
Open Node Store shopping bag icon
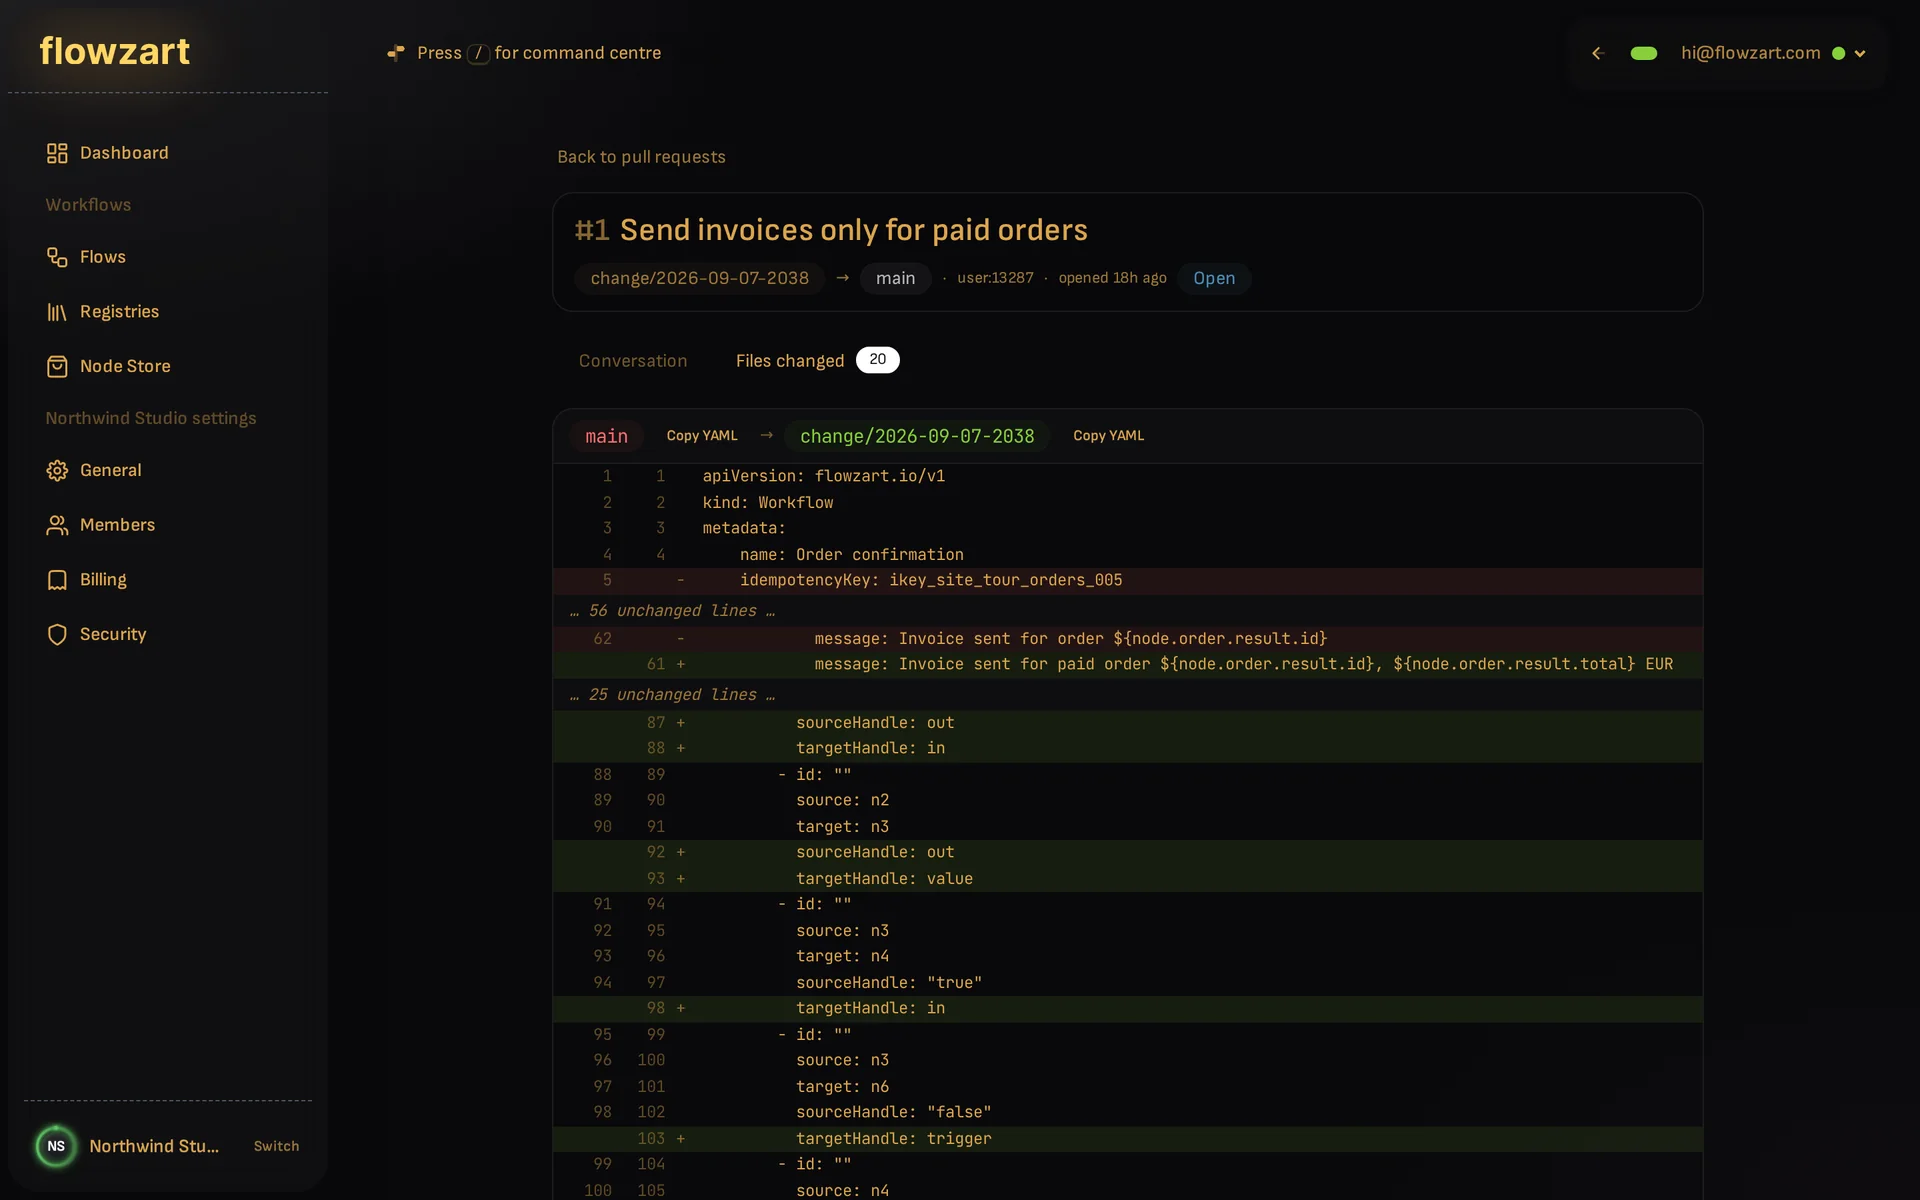(57, 367)
